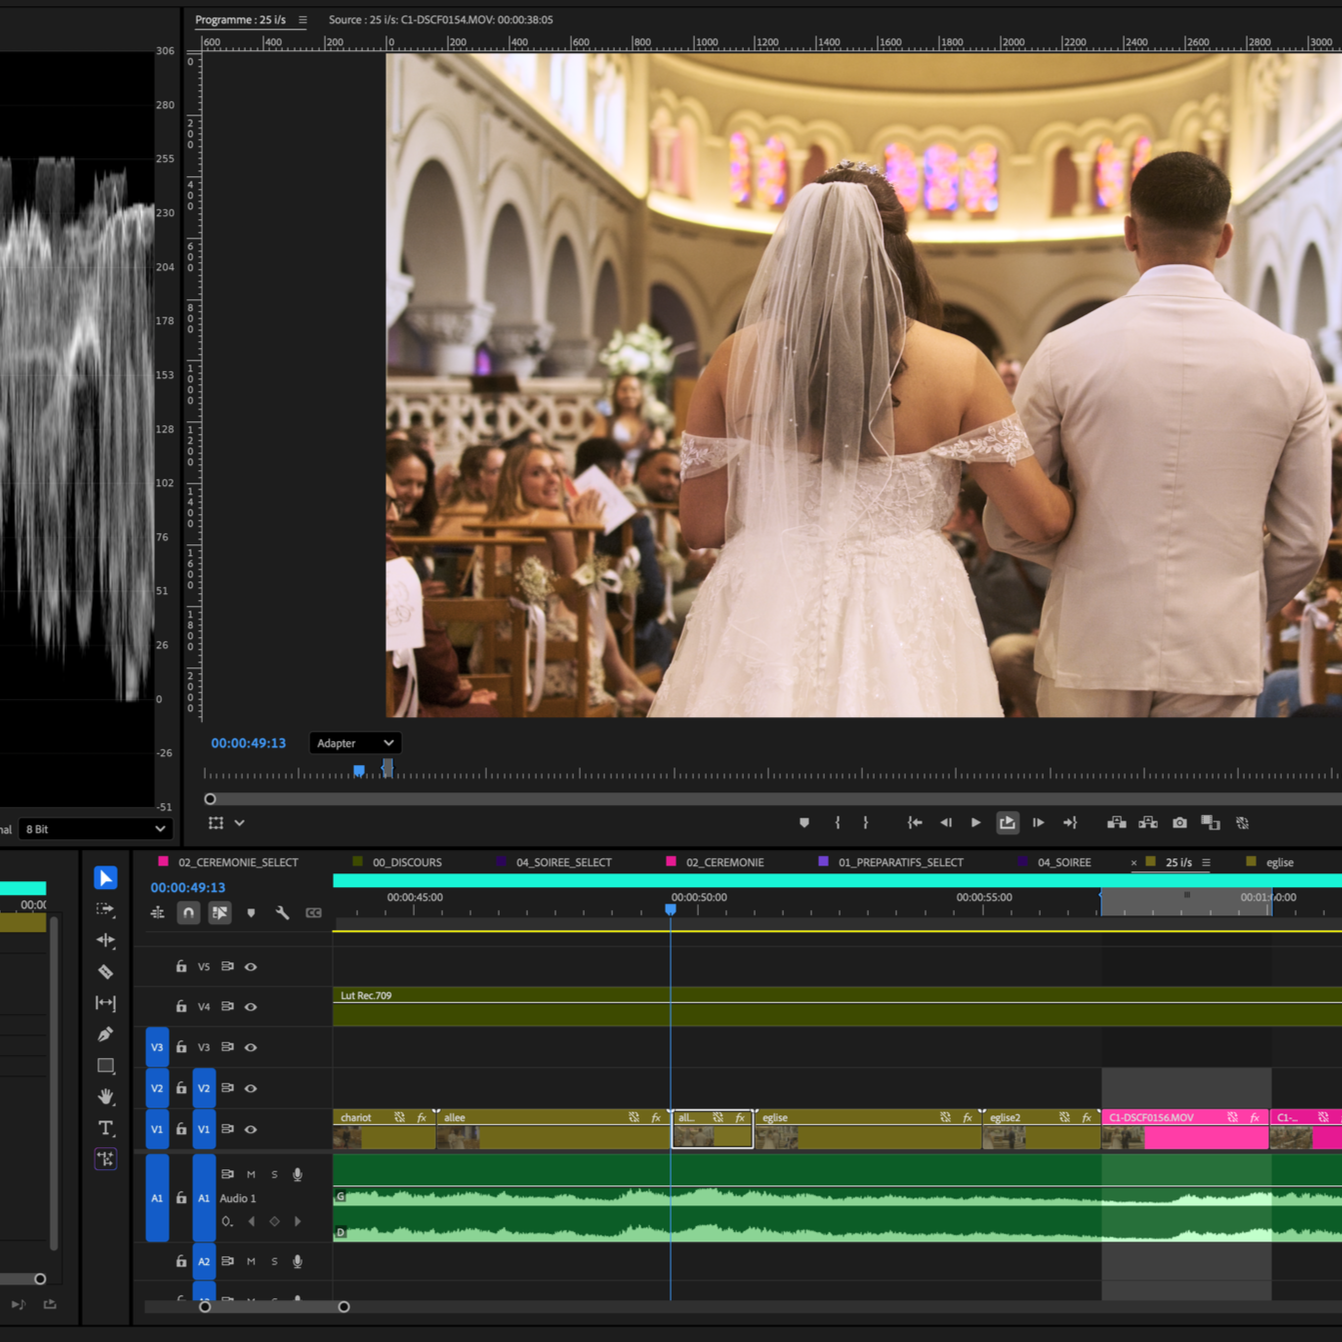Open the Adapter zoom level dropdown
The height and width of the screenshot is (1342, 1342).
[355, 743]
